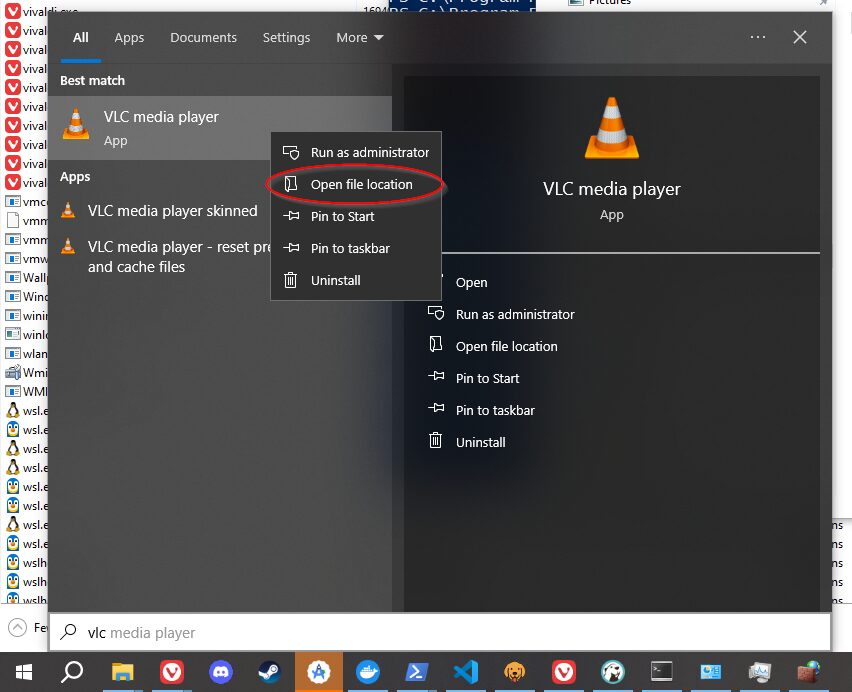This screenshot has height=692, width=852.
Task: Click Open in the right details pane
Action: 471,282
